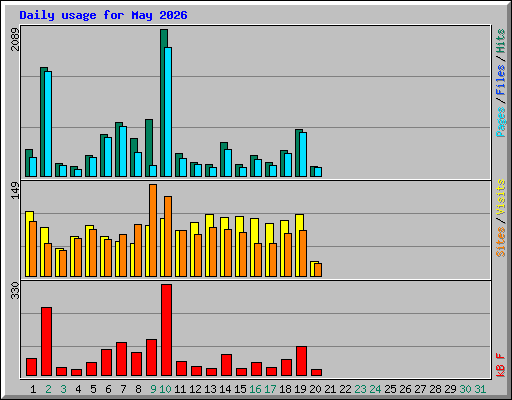Click the 'Hits' legend label
Viewport: 512px width, 400px height.
(500, 41)
